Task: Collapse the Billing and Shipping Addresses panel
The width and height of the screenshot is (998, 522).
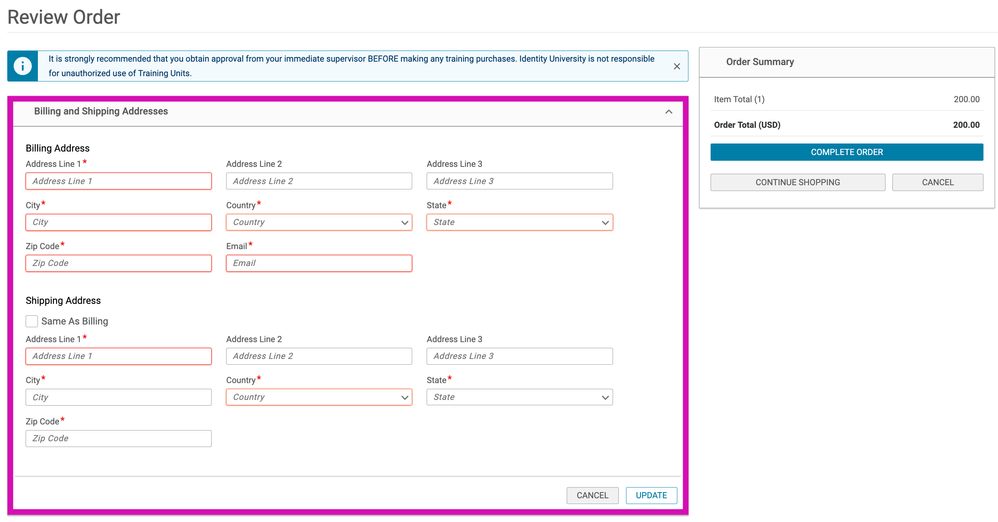Action: tap(669, 112)
